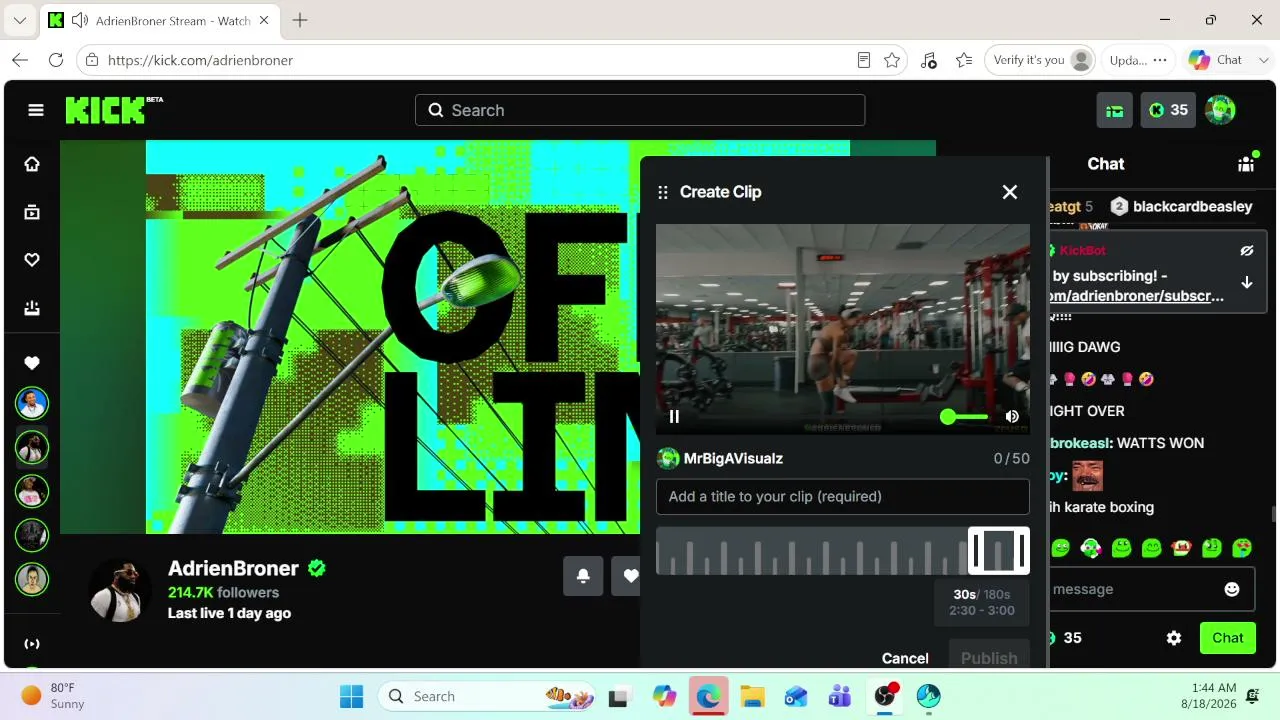Open the browser favorites list icon
Screen dimensions: 1280x720
(964, 60)
